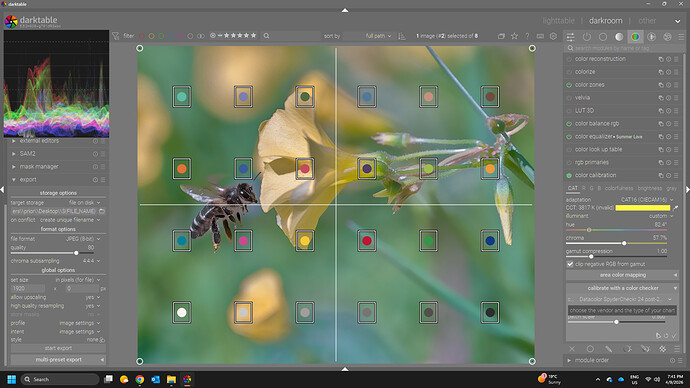Screen dimensions: 690x388
Task: Toggle sort order direction icon
Action: (x=401, y=36)
